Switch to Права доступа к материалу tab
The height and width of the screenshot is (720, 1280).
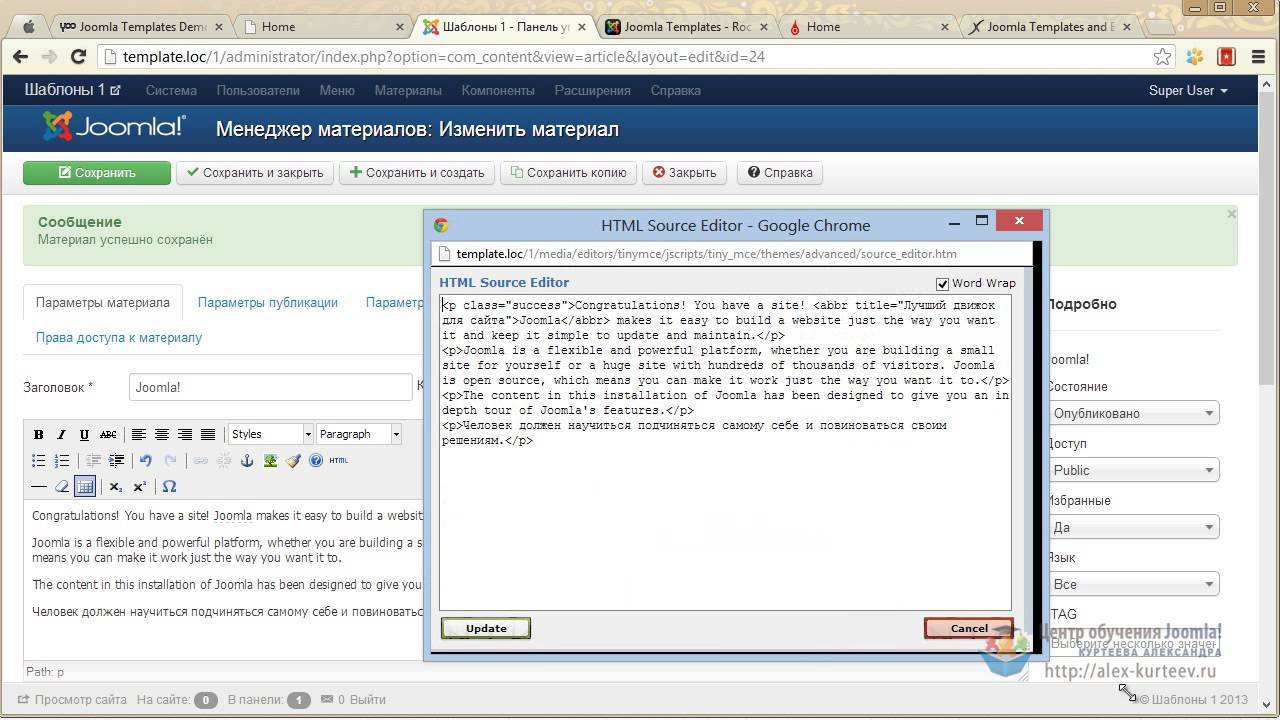[x=119, y=337]
